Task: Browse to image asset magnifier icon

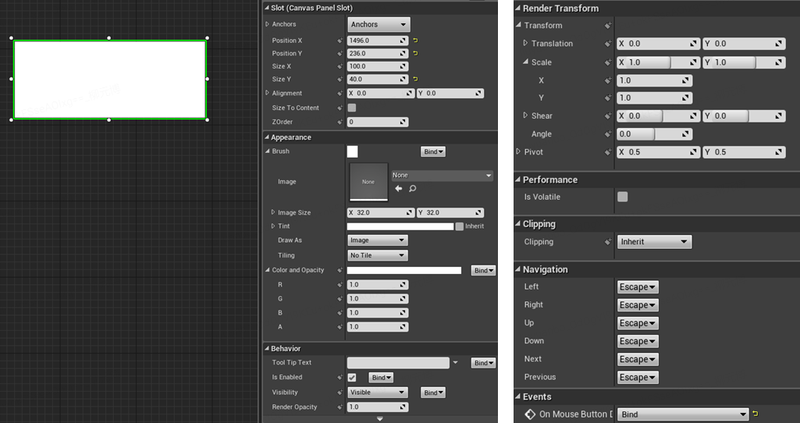Action: [x=412, y=189]
